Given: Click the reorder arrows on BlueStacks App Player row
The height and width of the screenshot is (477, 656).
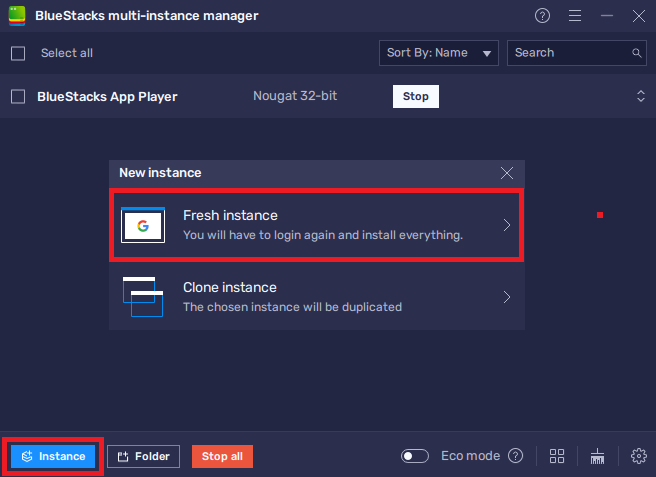Looking at the screenshot, I should point(641,96).
